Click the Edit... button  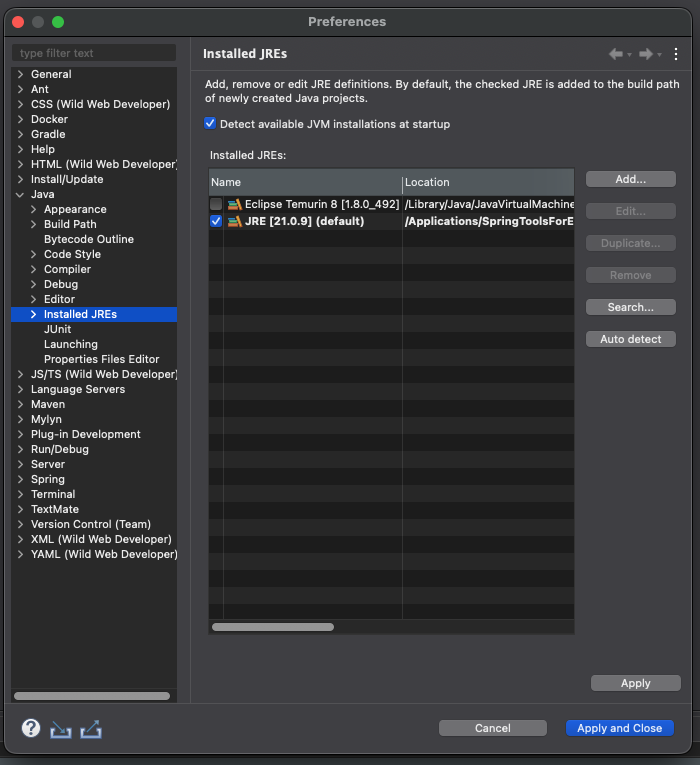point(631,211)
